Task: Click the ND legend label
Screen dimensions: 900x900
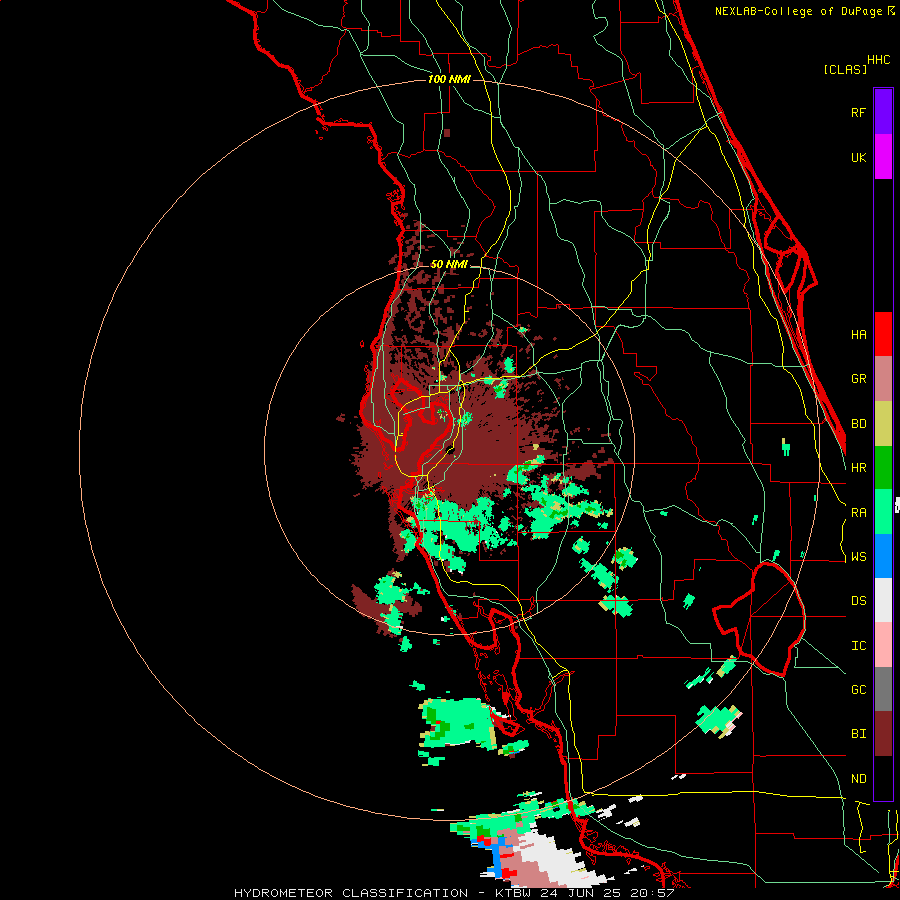Action: pos(859,779)
